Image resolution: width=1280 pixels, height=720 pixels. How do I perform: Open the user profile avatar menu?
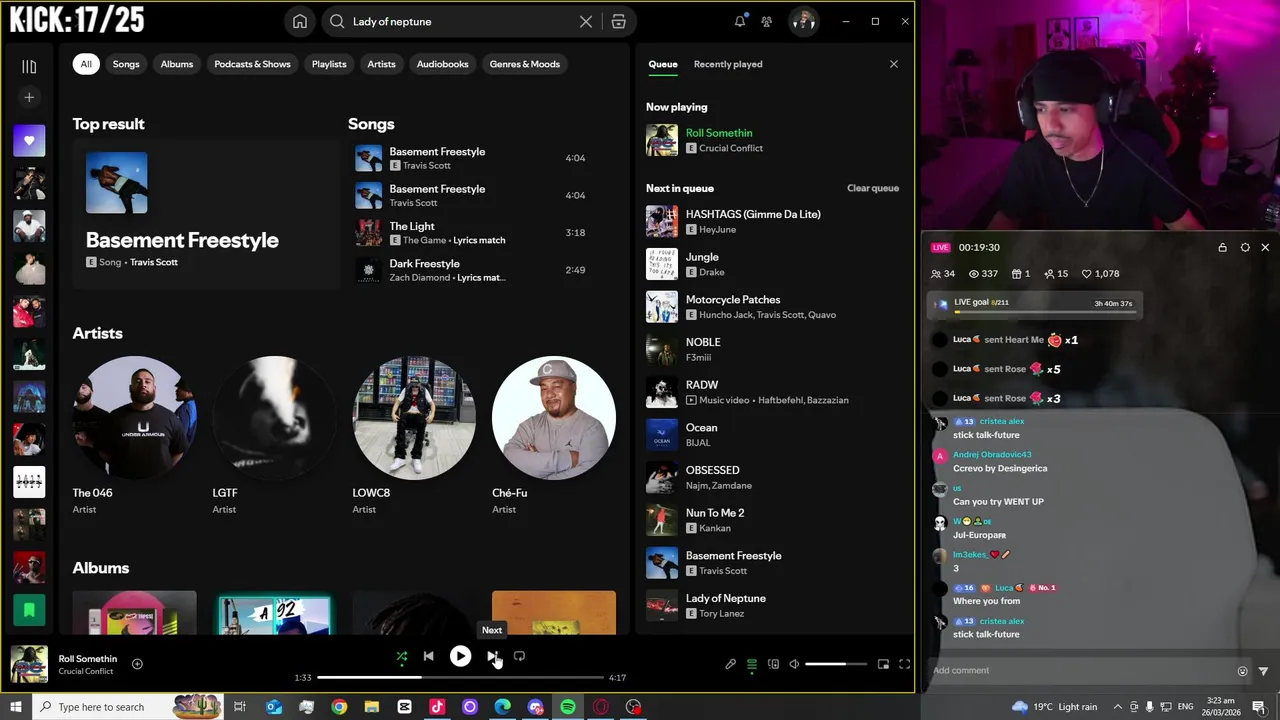tap(803, 21)
